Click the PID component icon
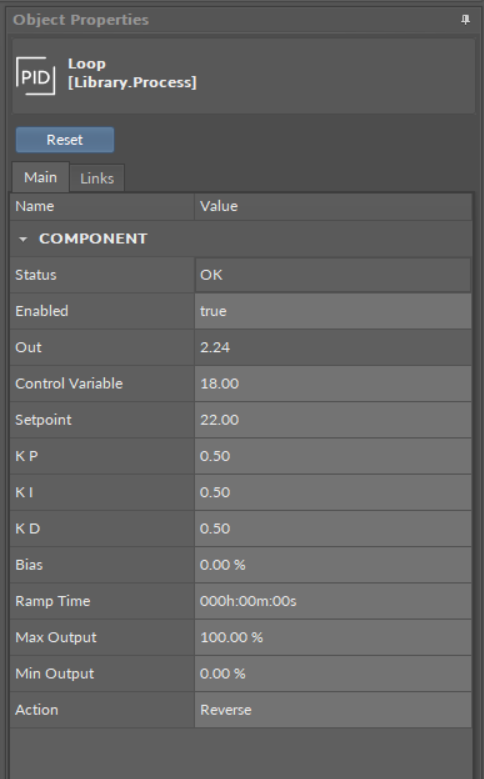Image resolution: width=484 pixels, height=779 pixels. click(35, 76)
